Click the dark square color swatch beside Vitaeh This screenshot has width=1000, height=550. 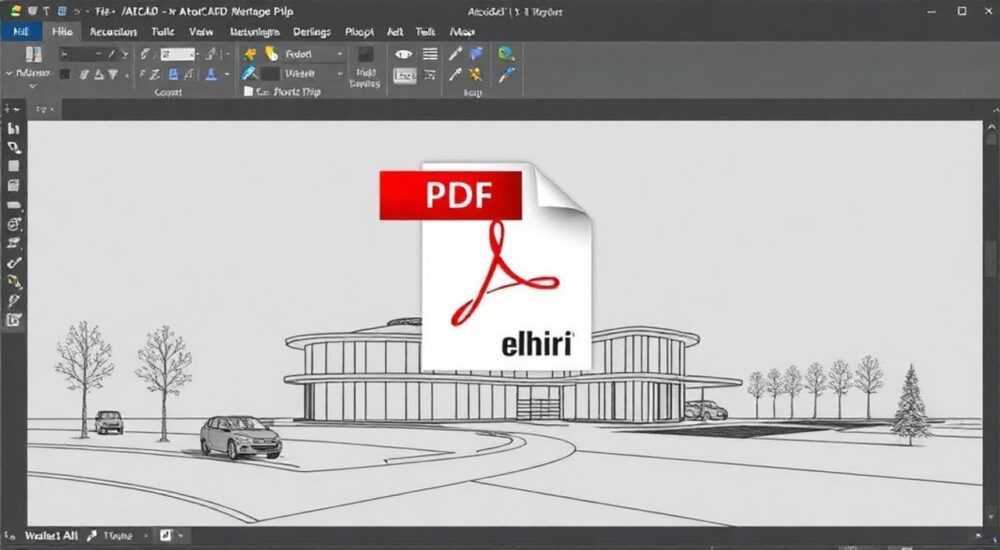tap(270, 75)
